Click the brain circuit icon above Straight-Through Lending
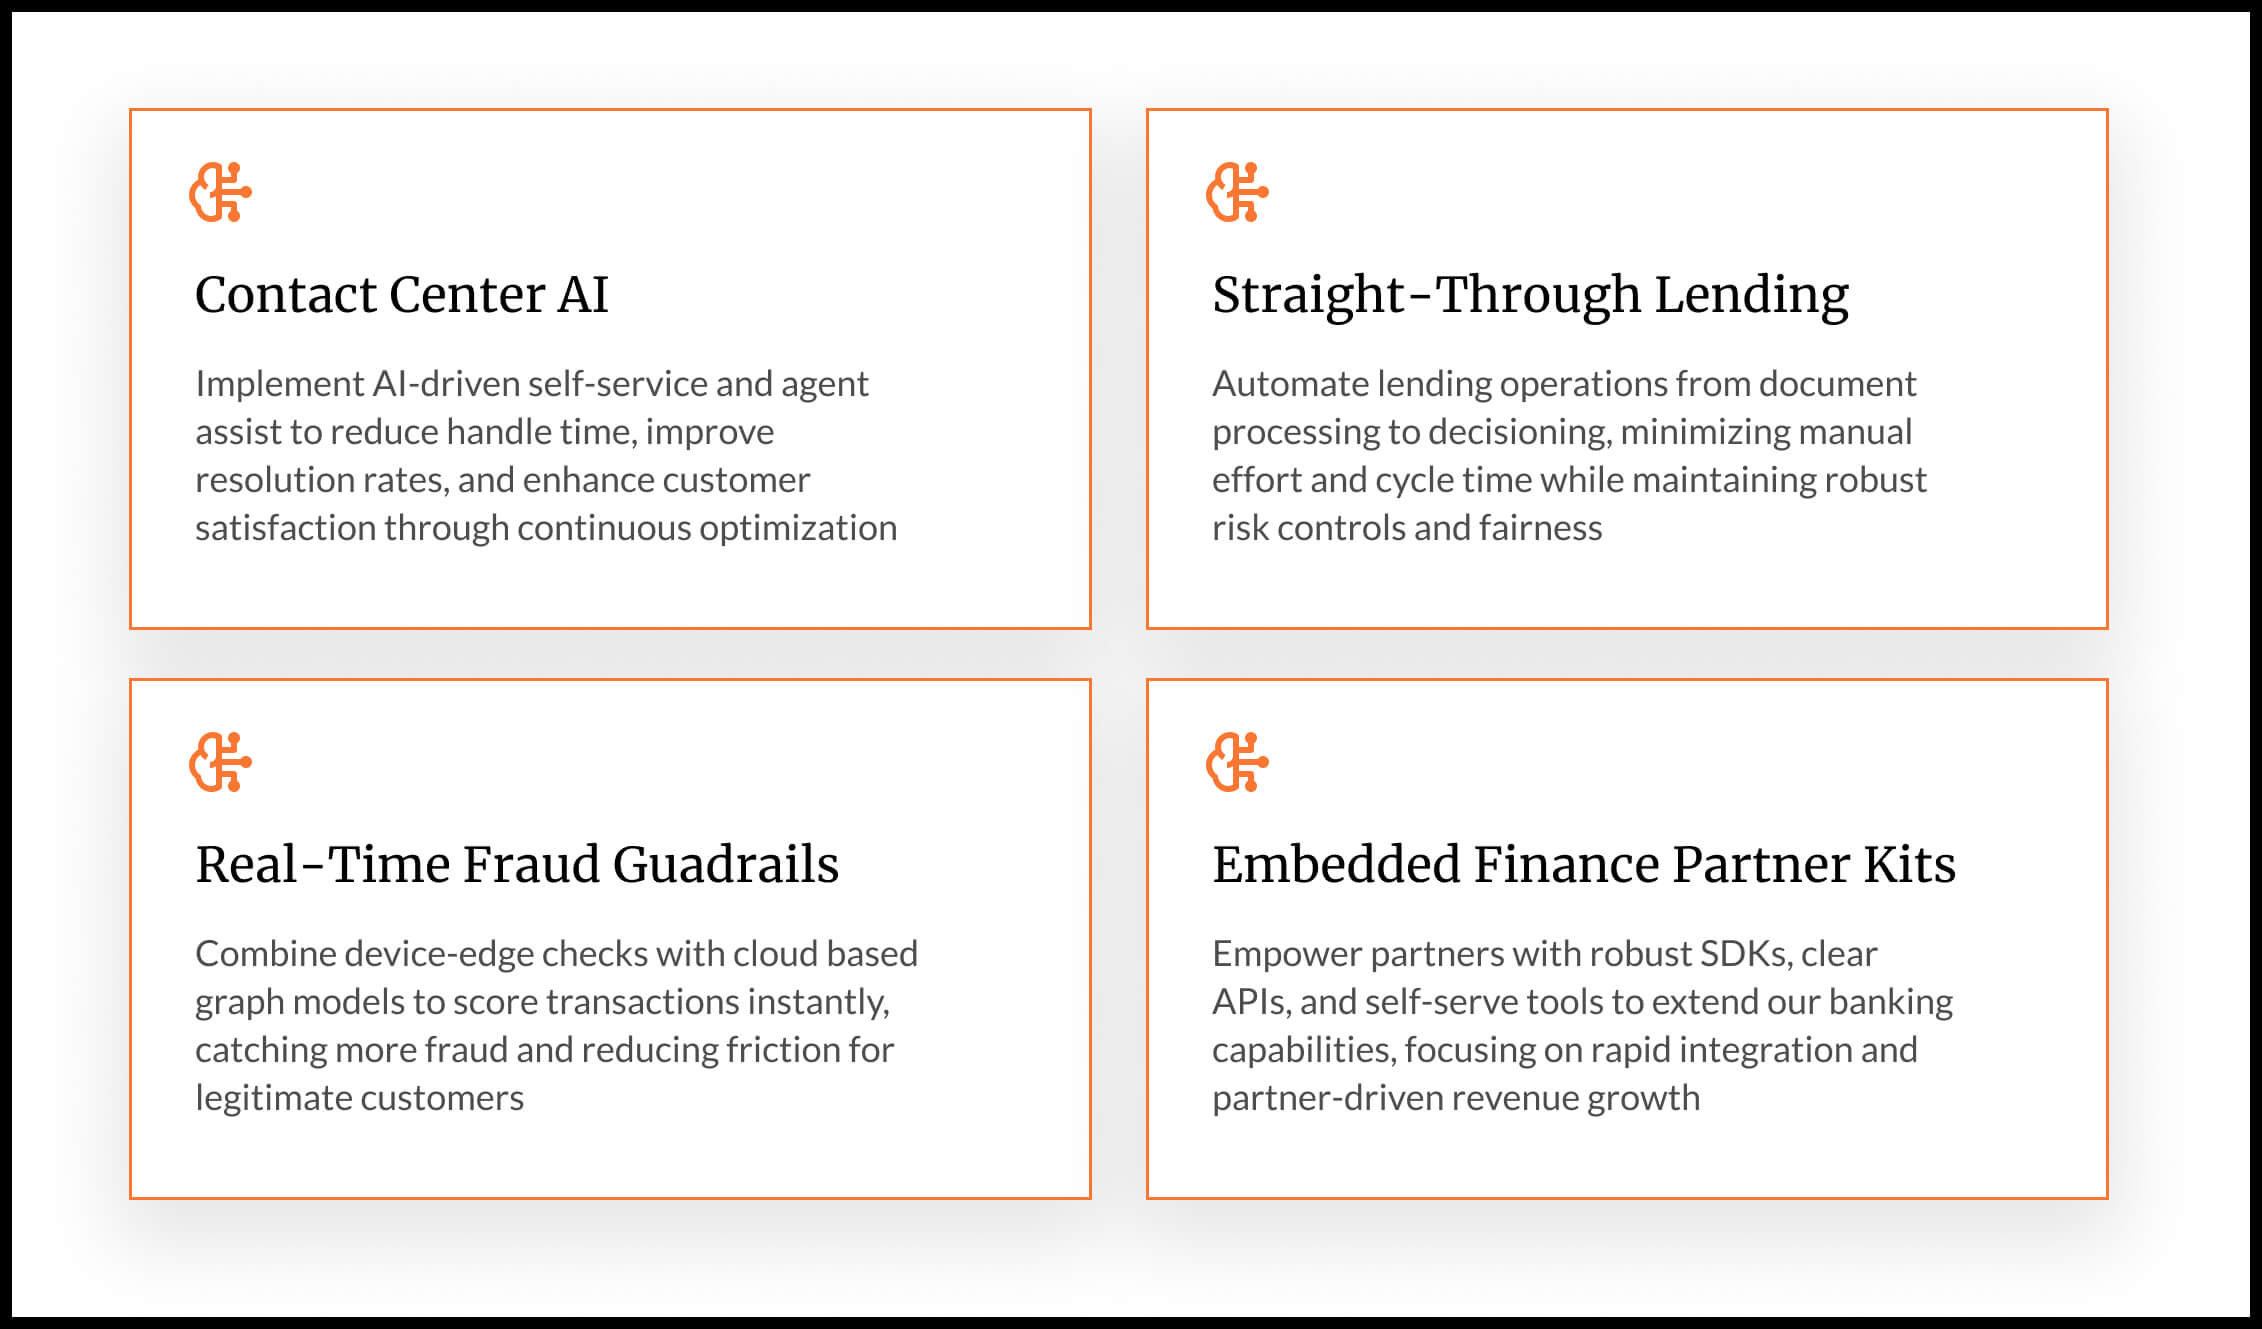The height and width of the screenshot is (1329, 2262). point(1237,192)
